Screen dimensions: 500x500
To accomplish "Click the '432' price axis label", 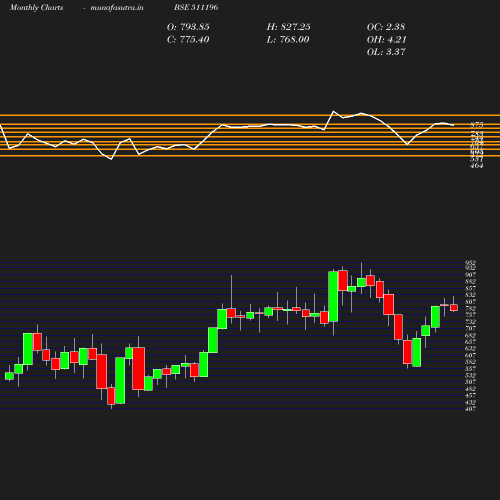I will click(471, 402).
